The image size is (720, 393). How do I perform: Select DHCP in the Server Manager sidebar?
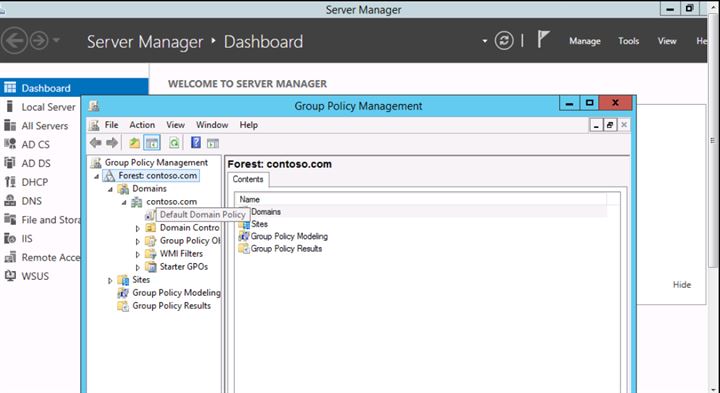tap(34, 182)
